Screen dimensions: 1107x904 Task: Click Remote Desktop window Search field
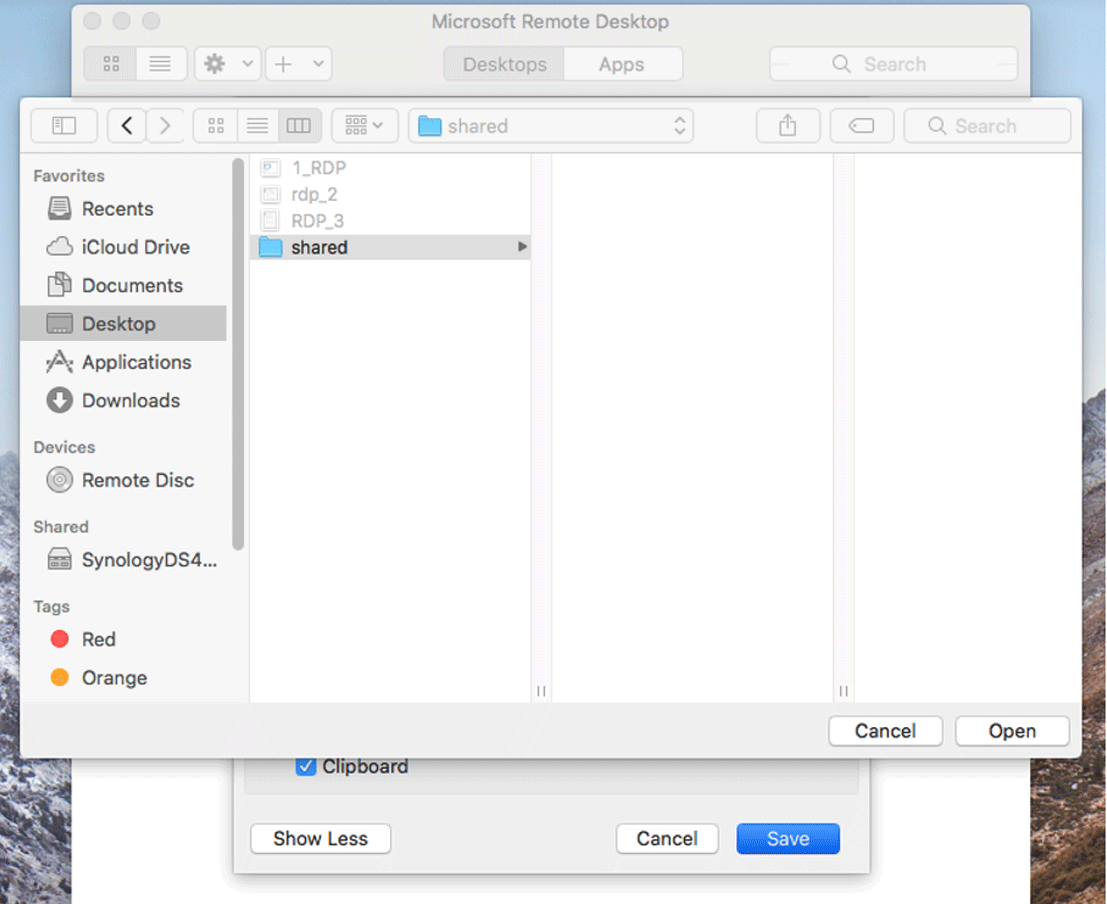coord(894,64)
